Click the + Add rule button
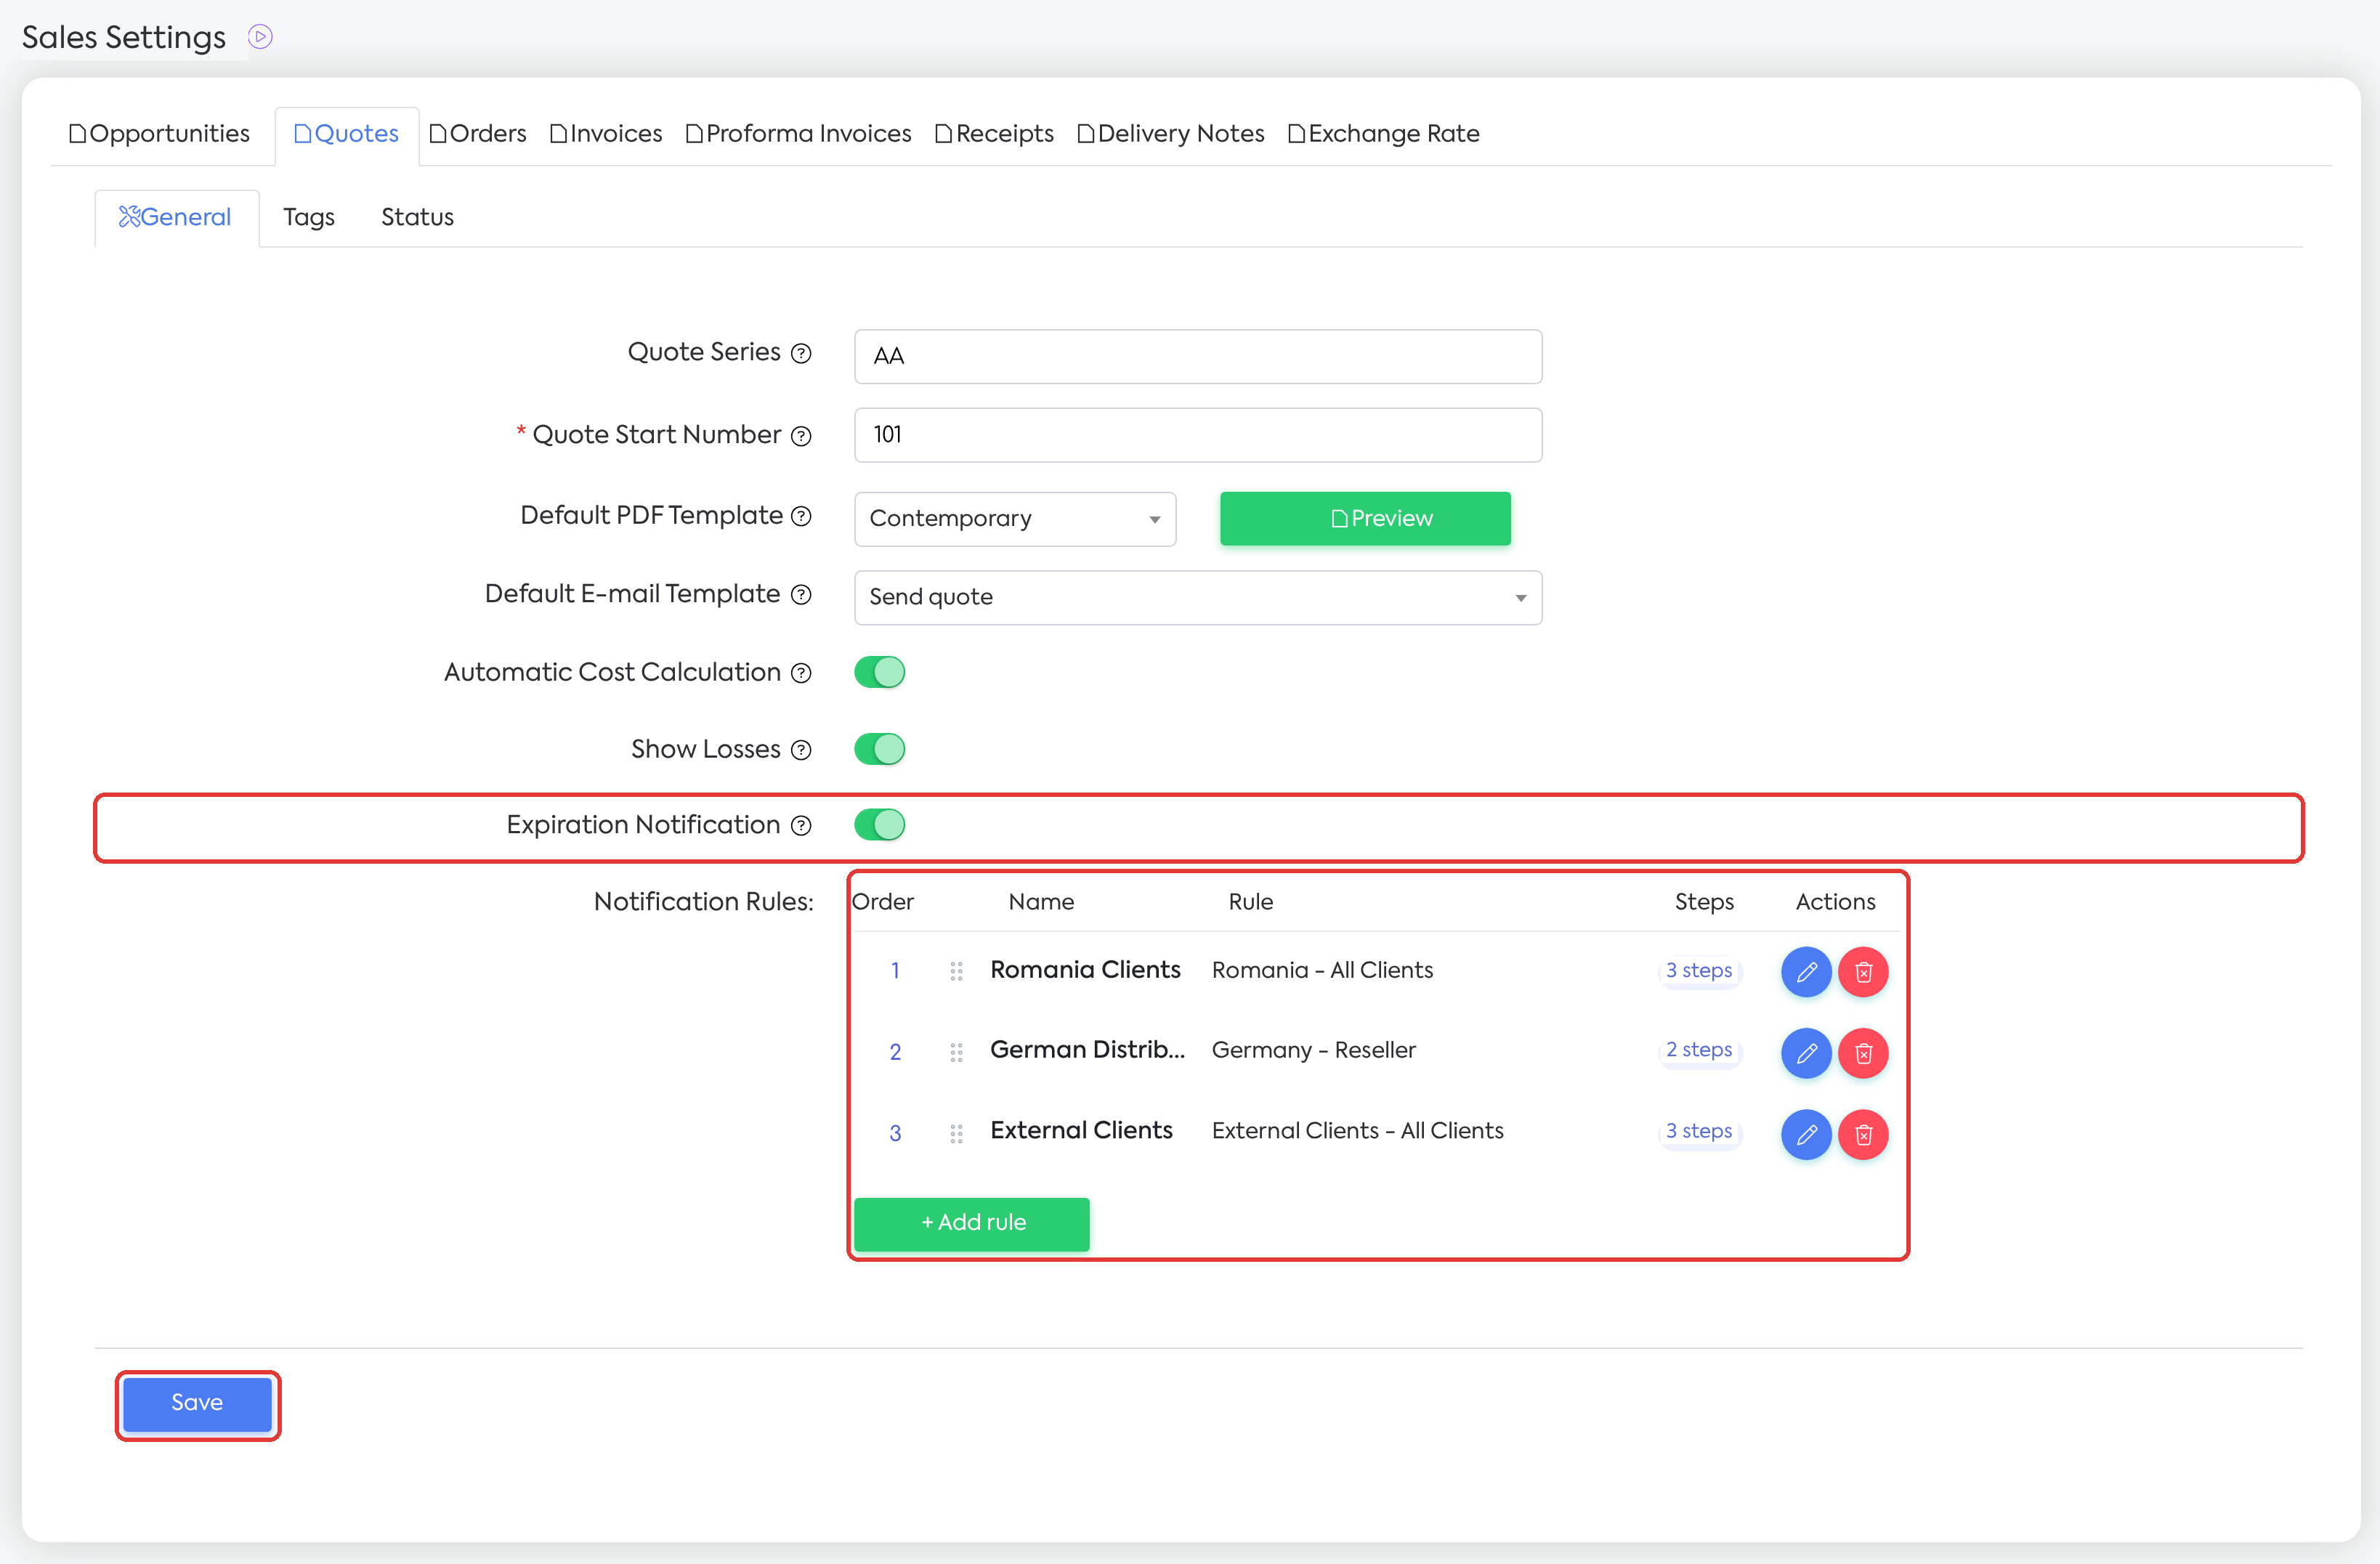2380x1564 pixels. 972,1224
